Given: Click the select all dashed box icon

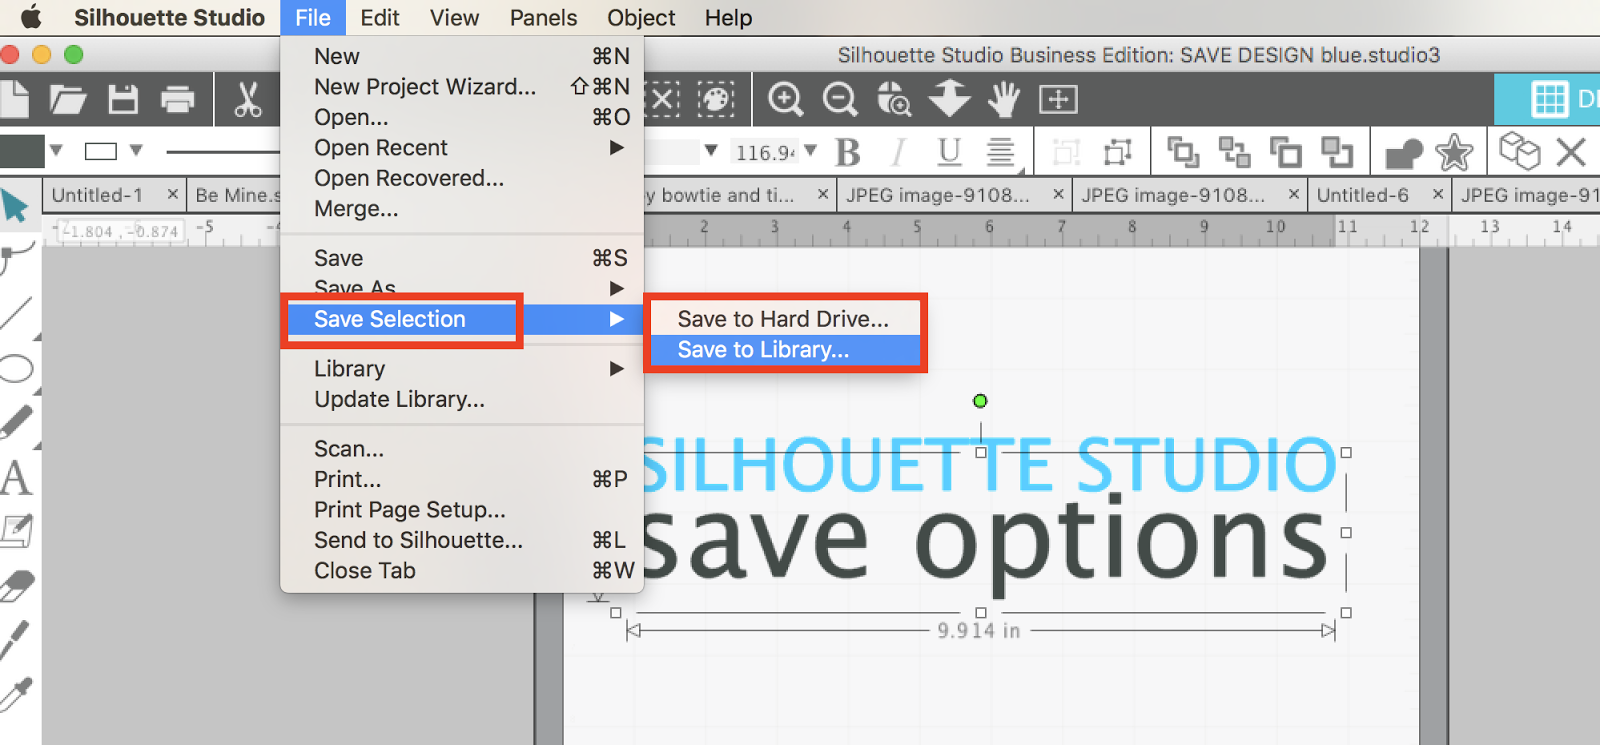Looking at the screenshot, I should pyautogui.click(x=663, y=99).
